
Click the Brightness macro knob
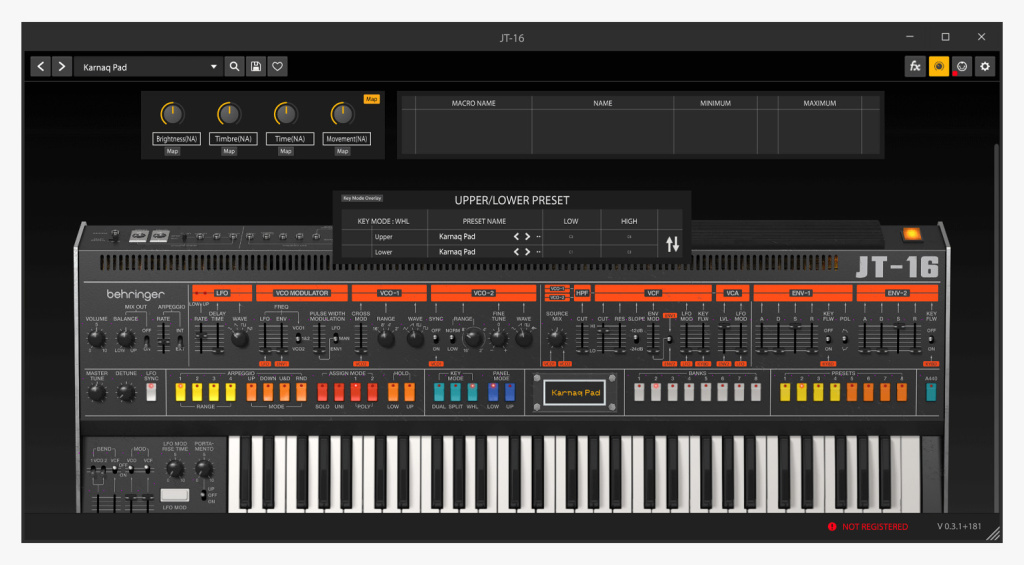(x=172, y=114)
